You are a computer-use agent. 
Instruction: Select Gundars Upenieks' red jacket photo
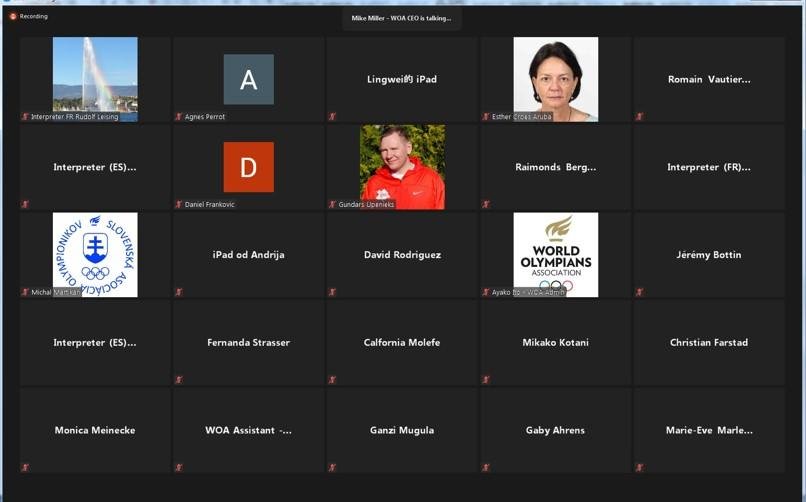pos(402,165)
